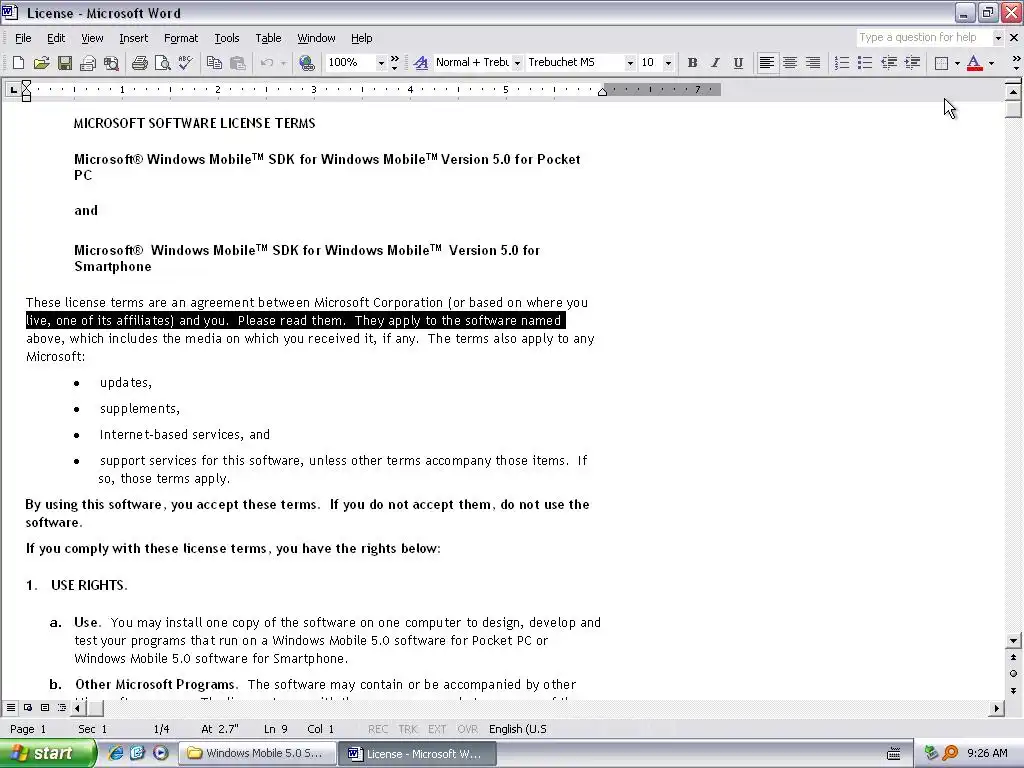Image resolution: width=1024 pixels, height=768 pixels.
Task: Align text left
Action: [767, 63]
